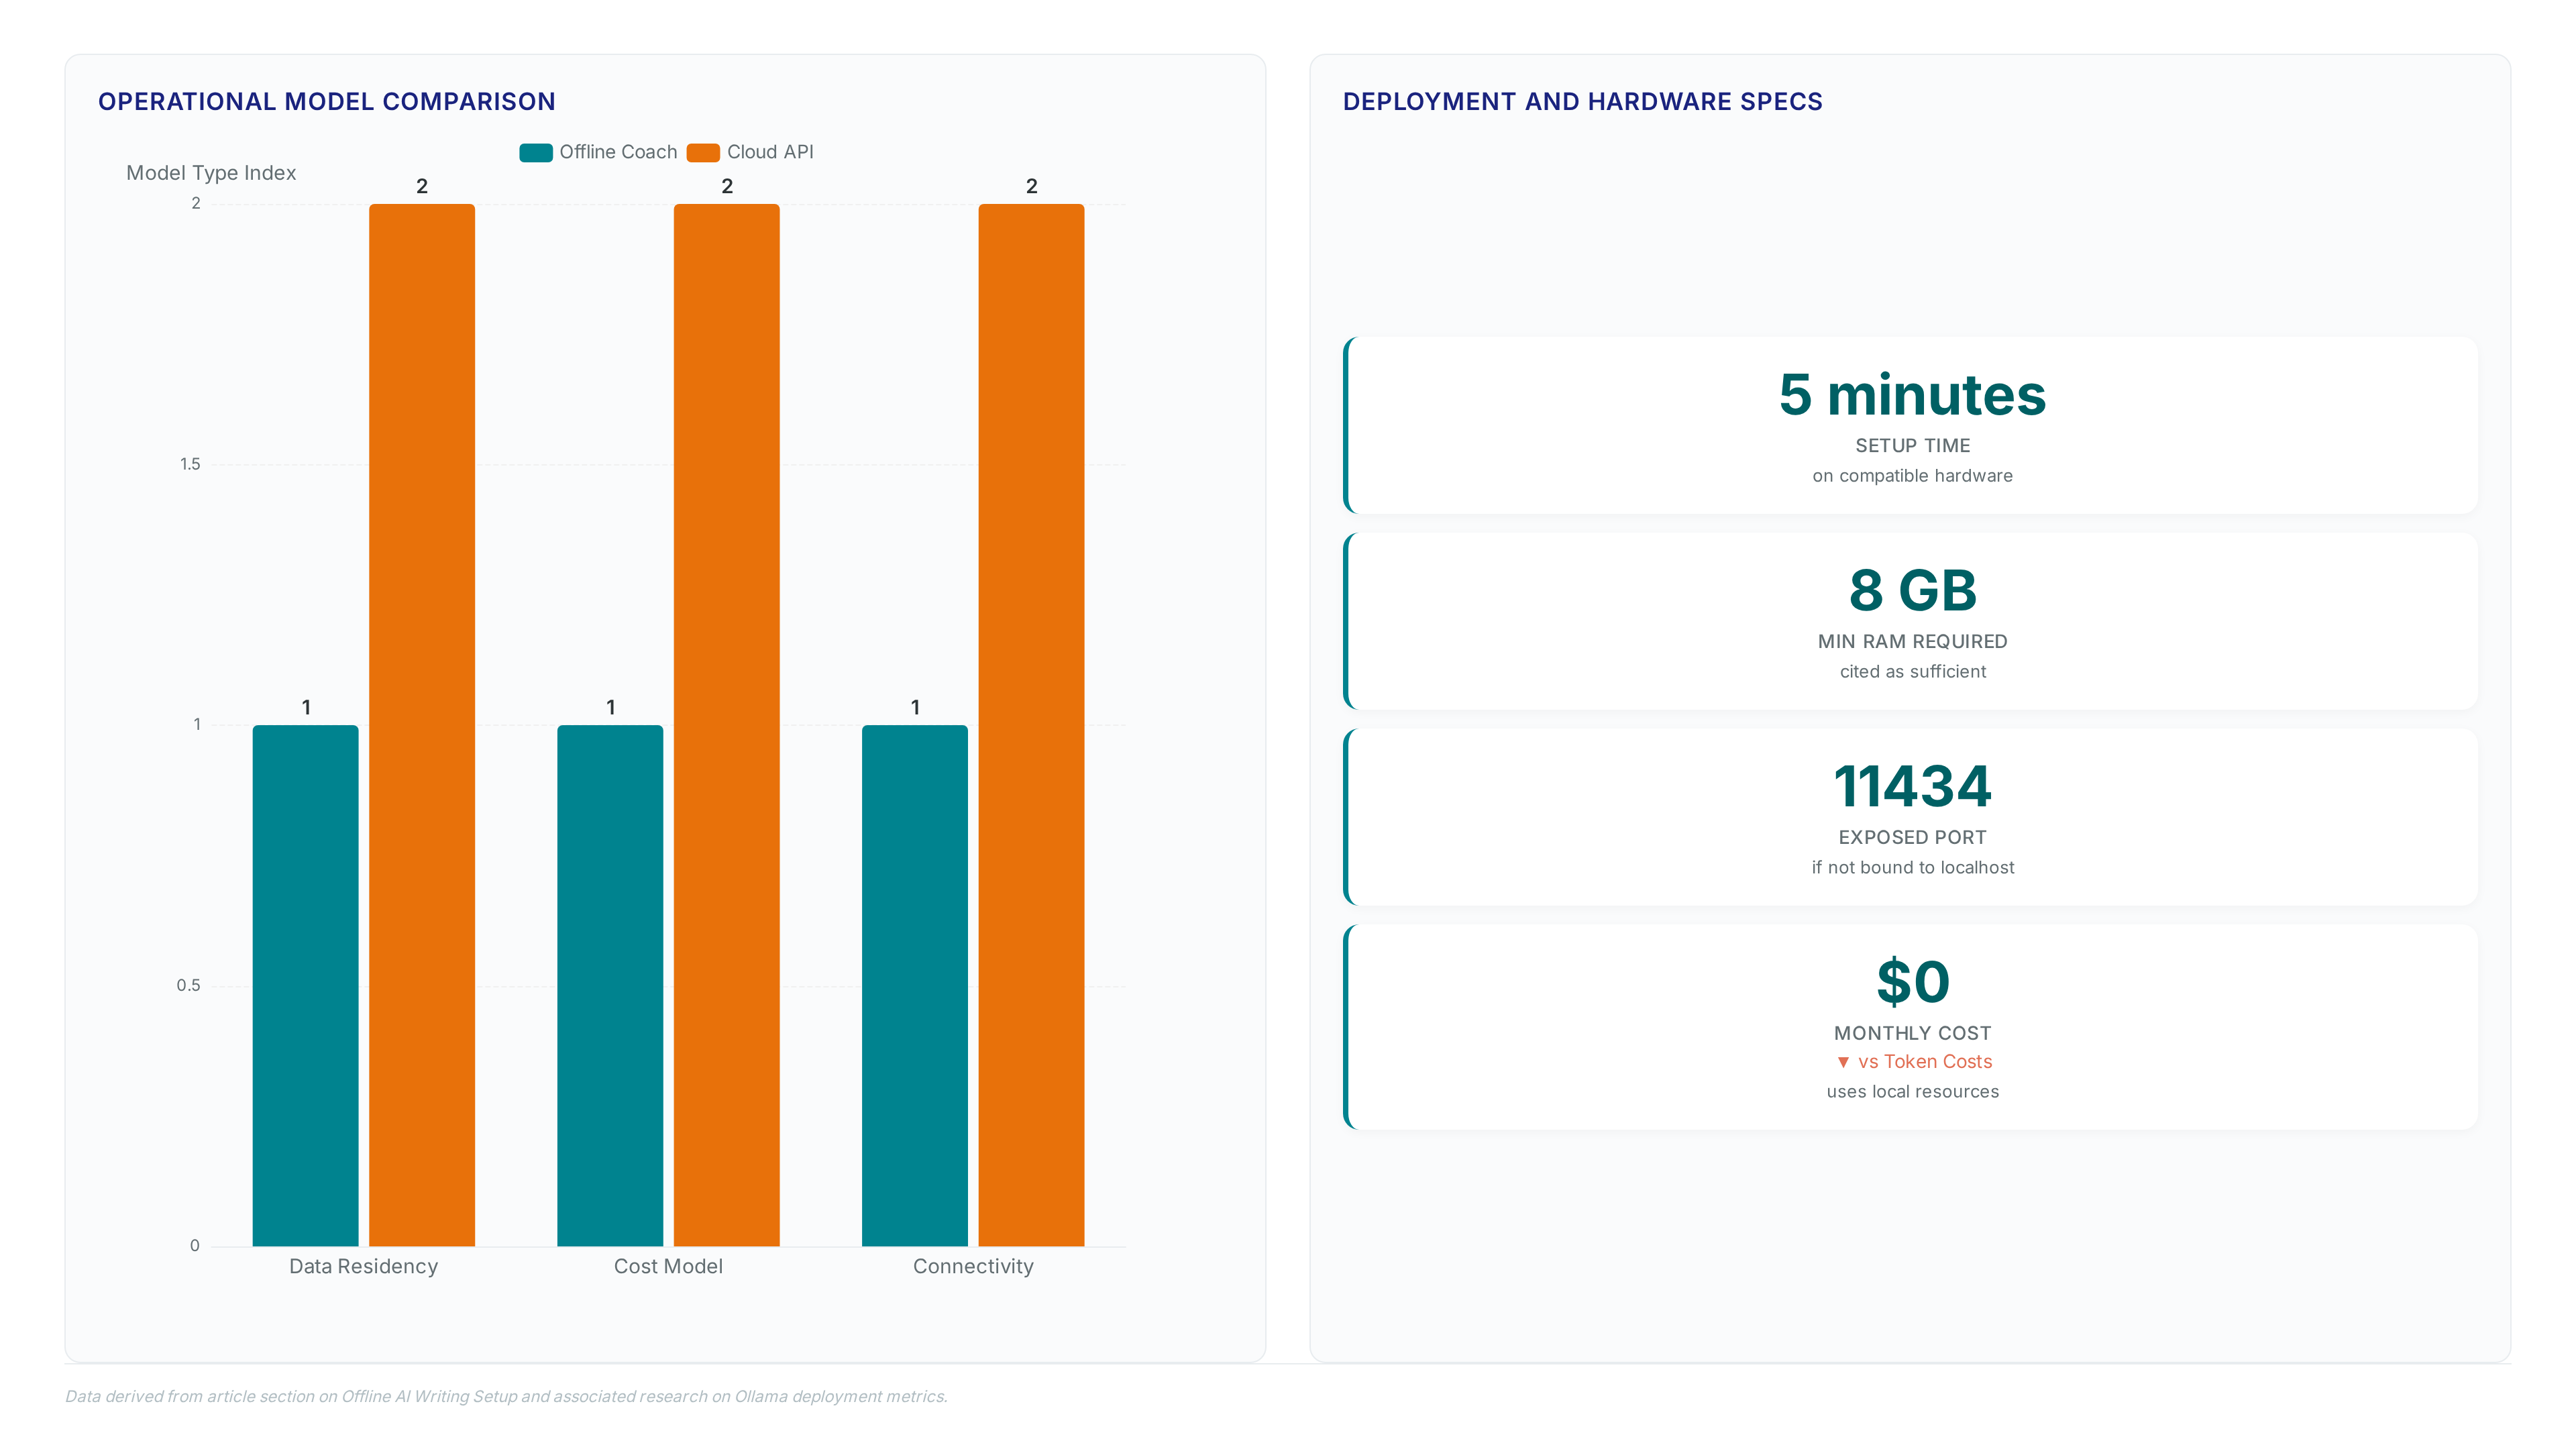Click the Model Type Index axis title
Screen dimensions: 2576x1449
point(211,173)
